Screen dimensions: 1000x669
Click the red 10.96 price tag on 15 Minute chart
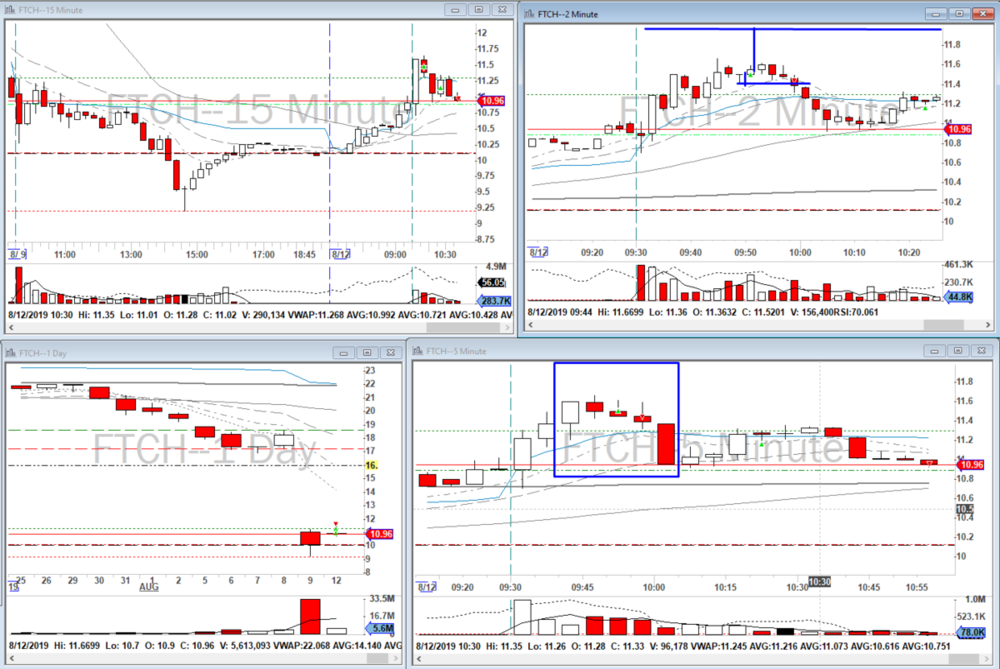[491, 101]
